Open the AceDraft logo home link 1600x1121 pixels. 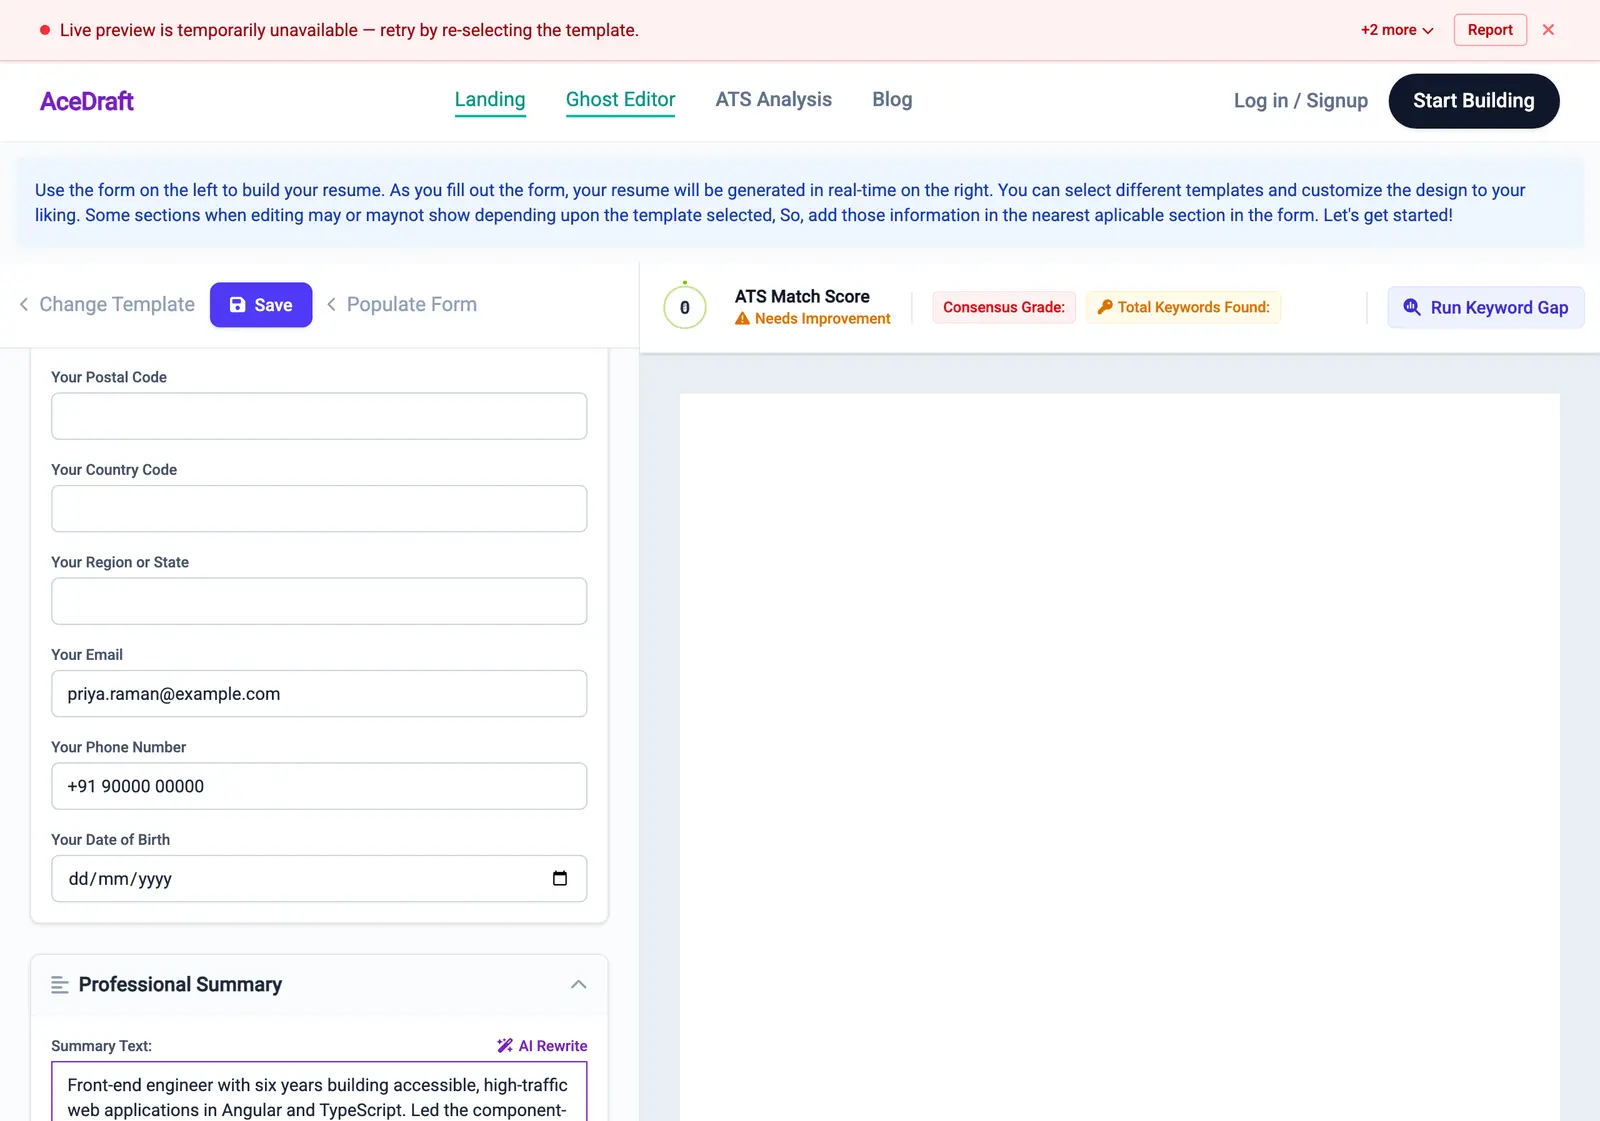tap(87, 101)
